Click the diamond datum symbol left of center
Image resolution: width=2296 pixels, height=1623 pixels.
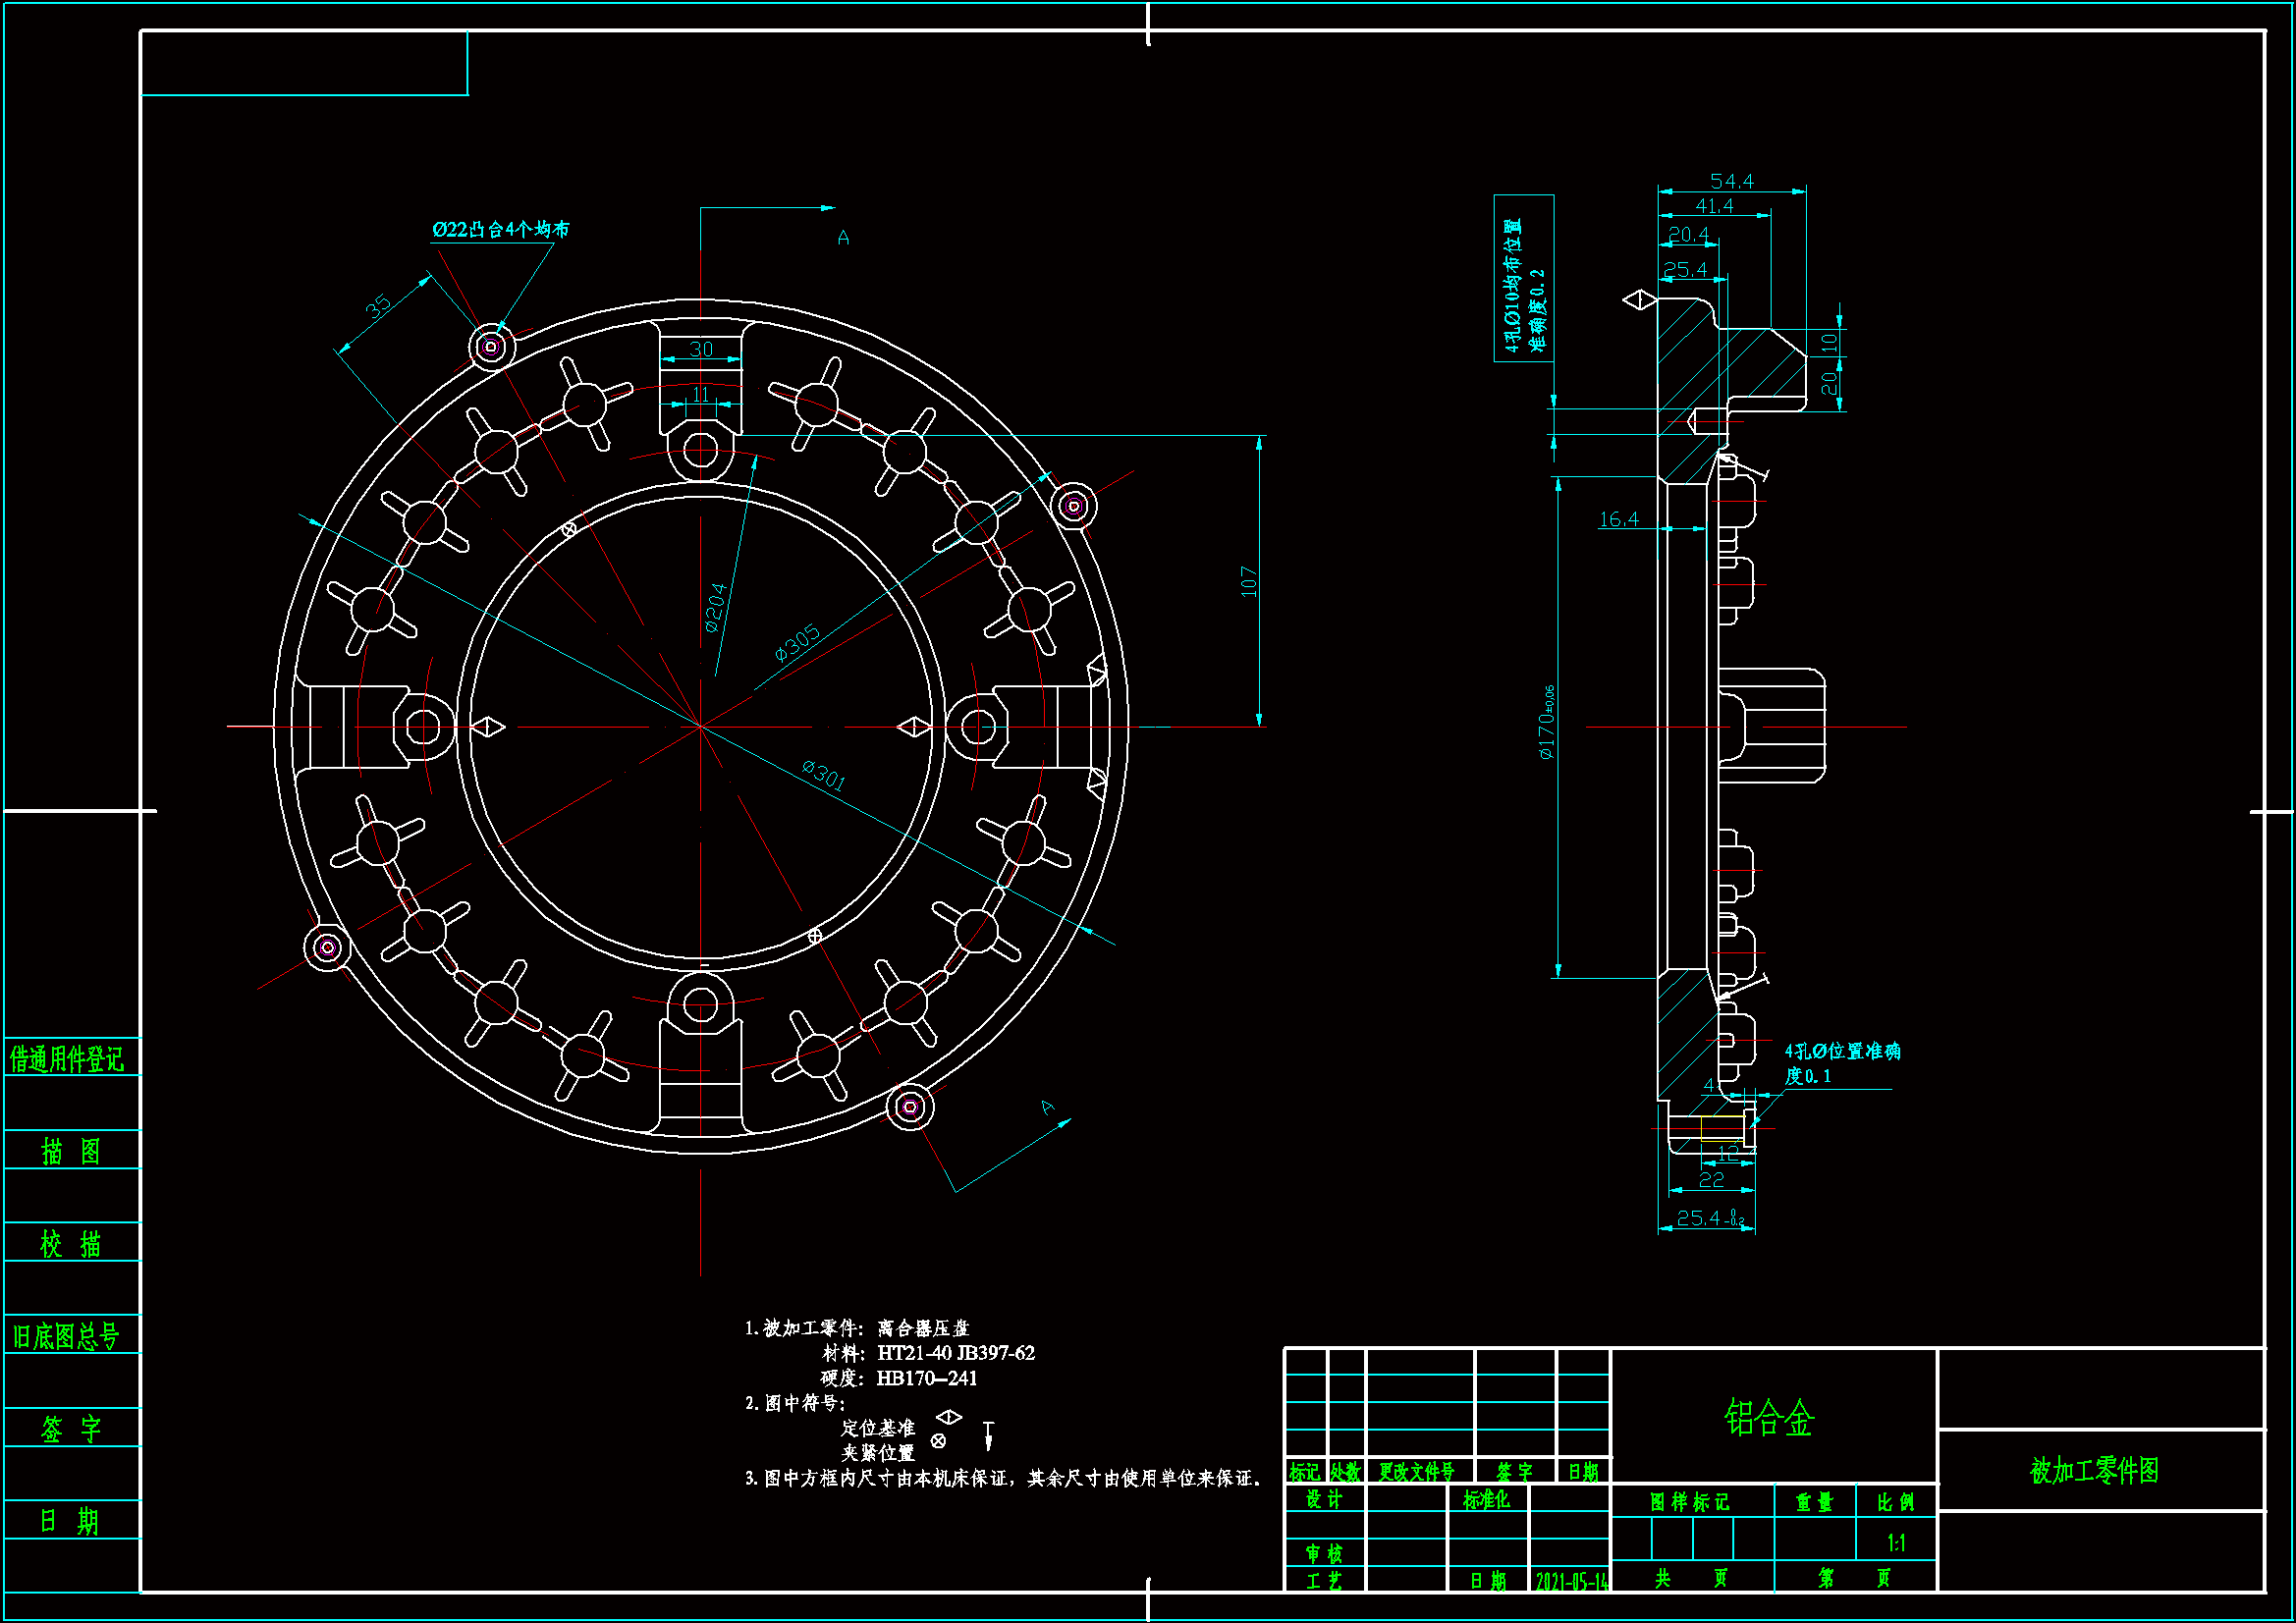tap(488, 727)
